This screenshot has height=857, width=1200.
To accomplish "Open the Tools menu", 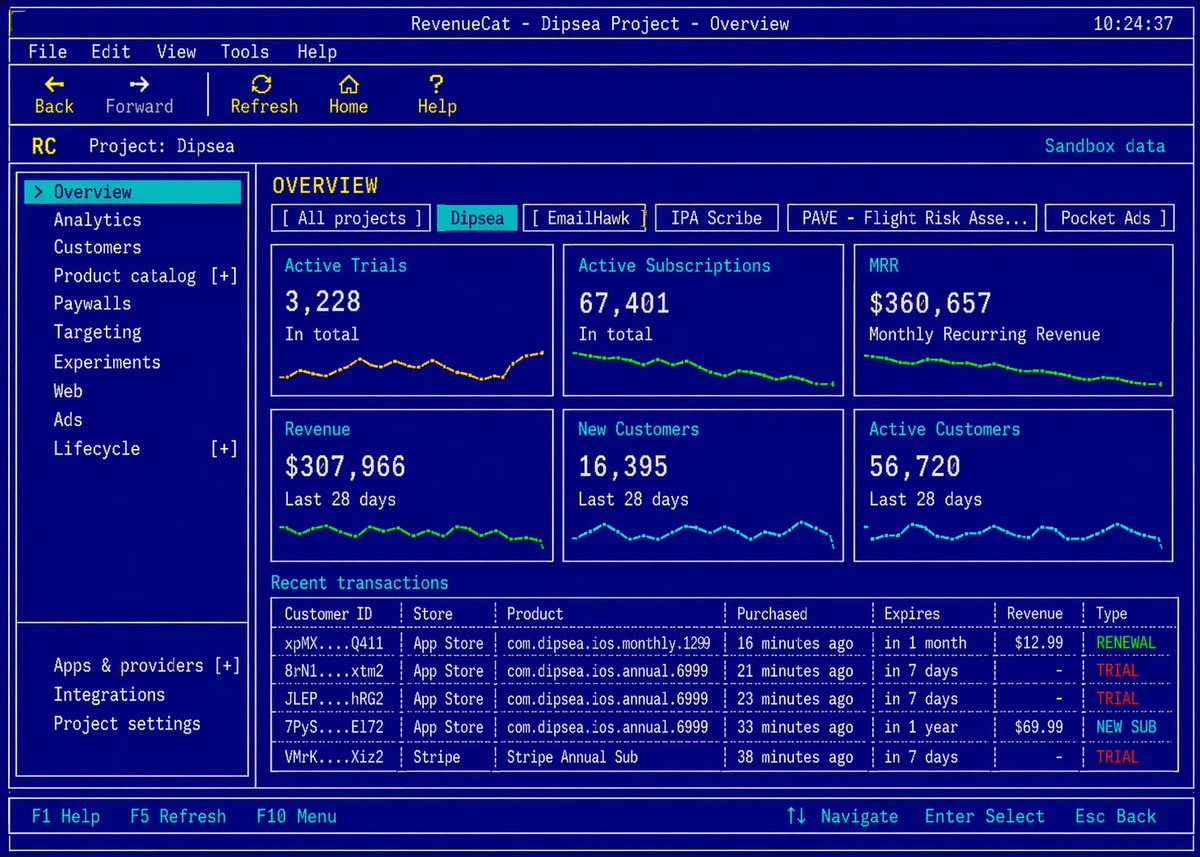I will tap(245, 52).
